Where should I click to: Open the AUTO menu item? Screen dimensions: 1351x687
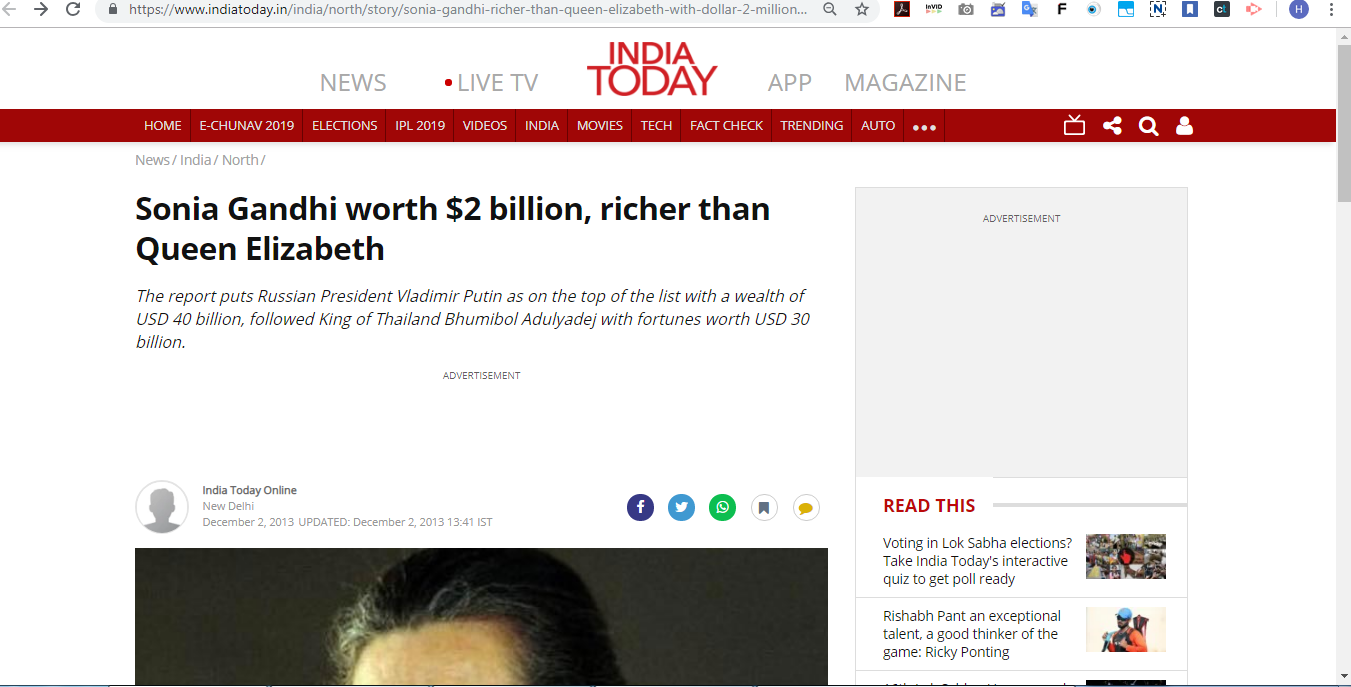click(x=878, y=126)
